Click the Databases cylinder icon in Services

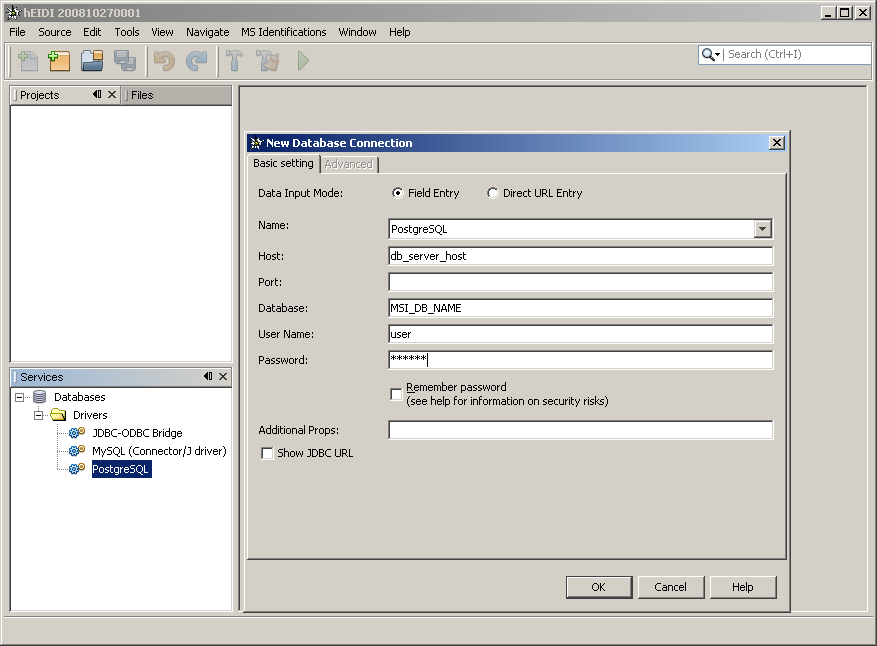(x=40, y=397)
